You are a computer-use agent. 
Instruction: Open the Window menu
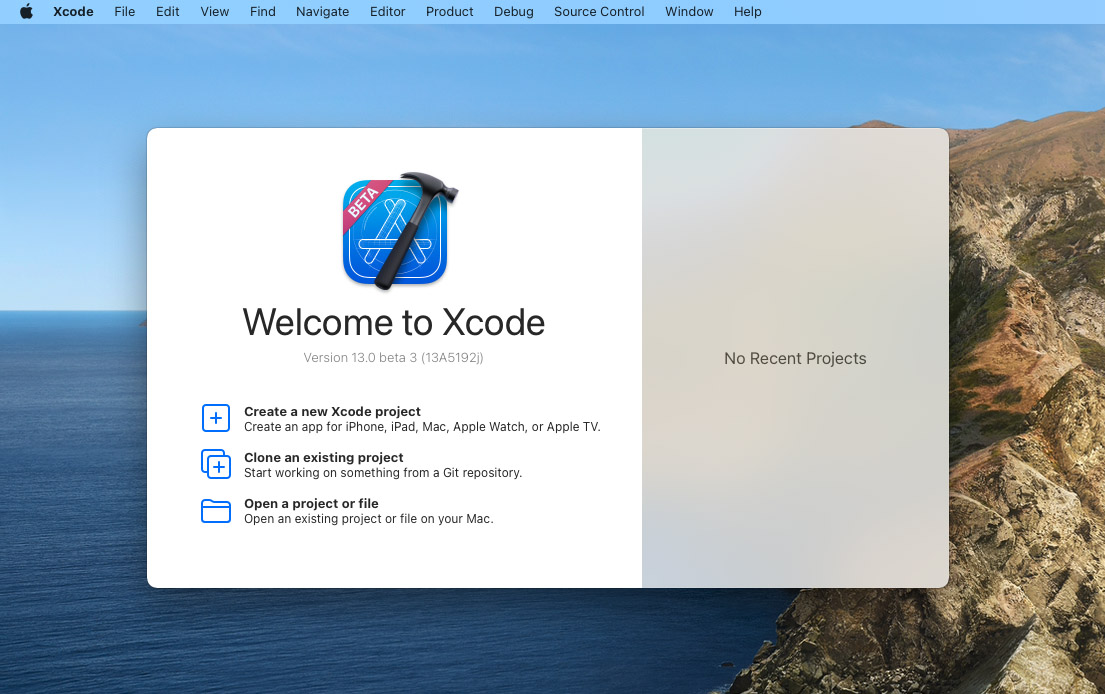(x=689, y=11)
